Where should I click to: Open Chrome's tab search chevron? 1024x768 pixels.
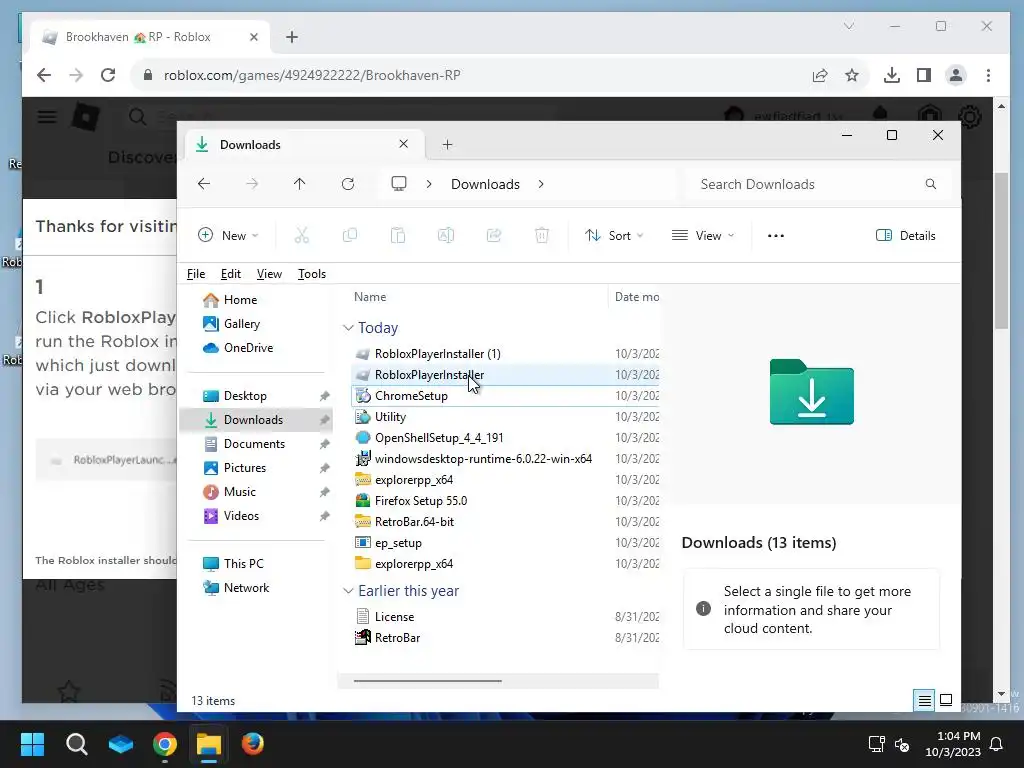(848, 26)
